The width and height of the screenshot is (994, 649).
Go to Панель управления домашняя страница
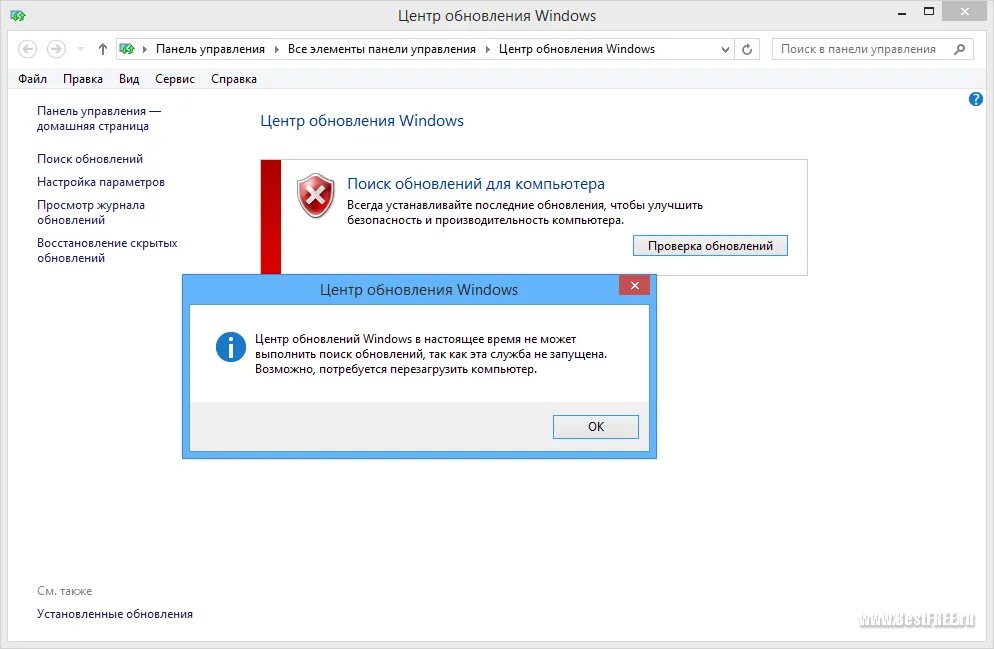98,118
